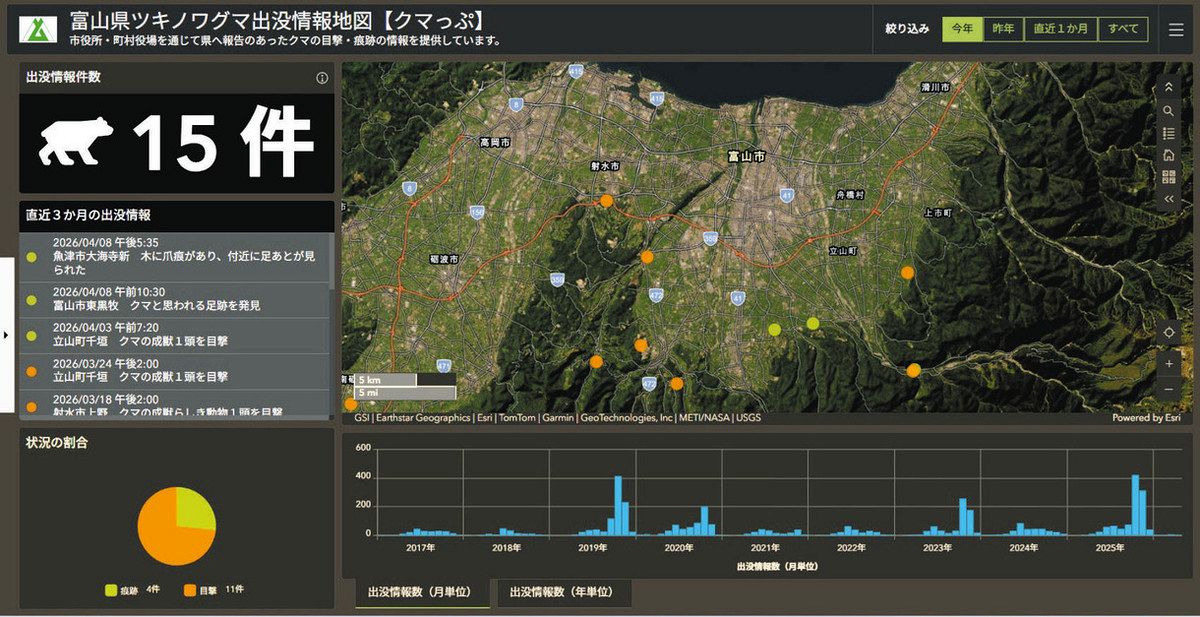1200x617 pixels.
Task: Click the 2021年 axis label on chart
Action: coord(765,548)
